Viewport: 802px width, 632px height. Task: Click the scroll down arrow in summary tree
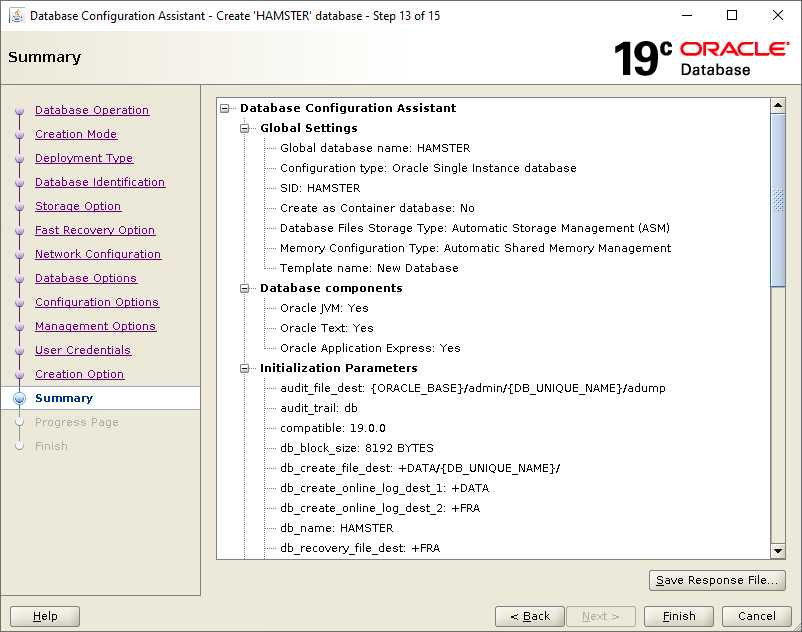(778, 551)
